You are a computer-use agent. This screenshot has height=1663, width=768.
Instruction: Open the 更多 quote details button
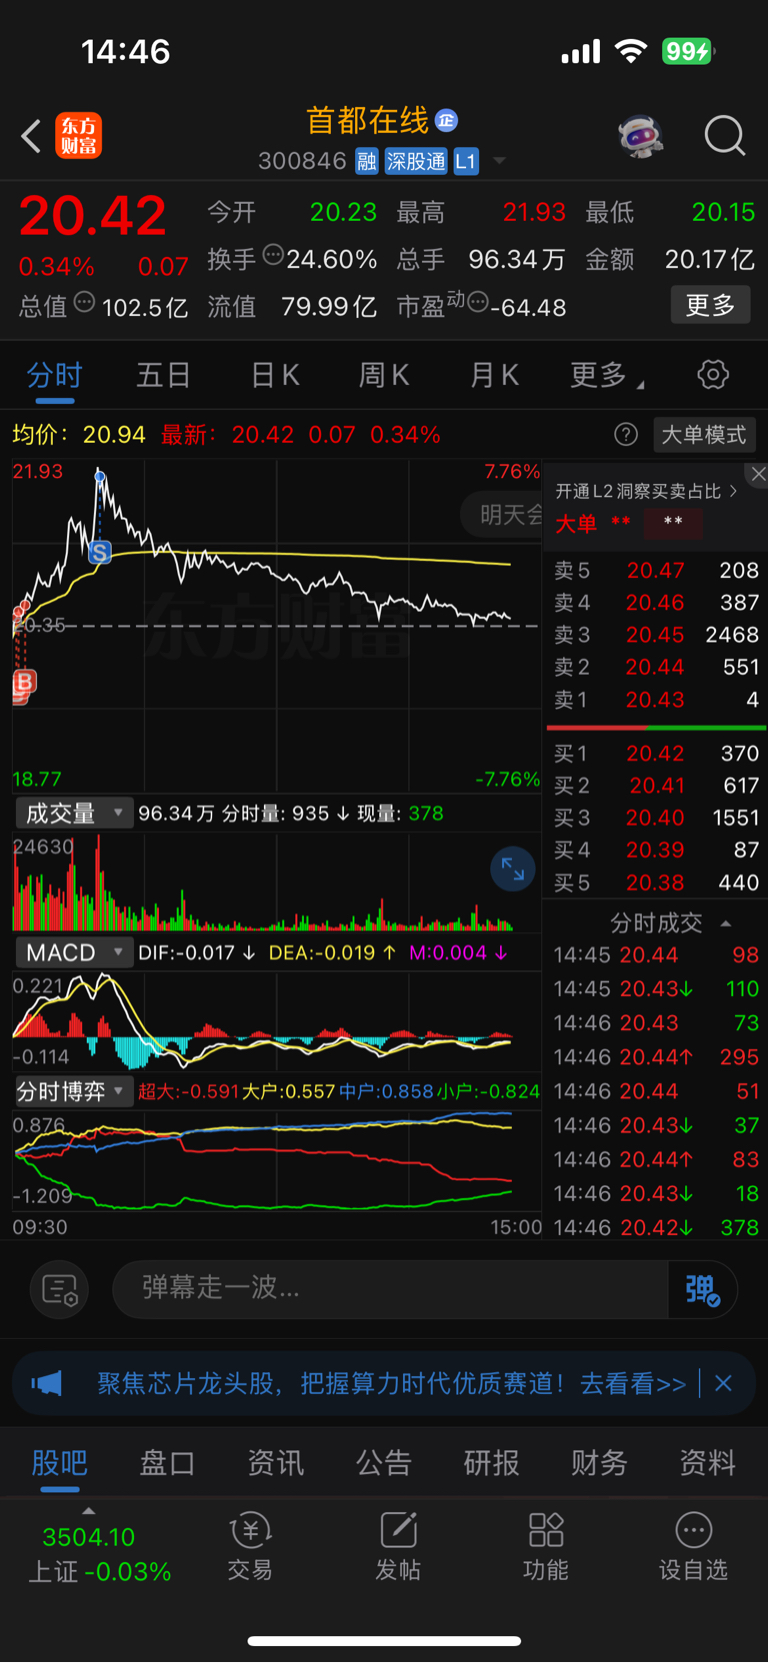coord(710,305)
